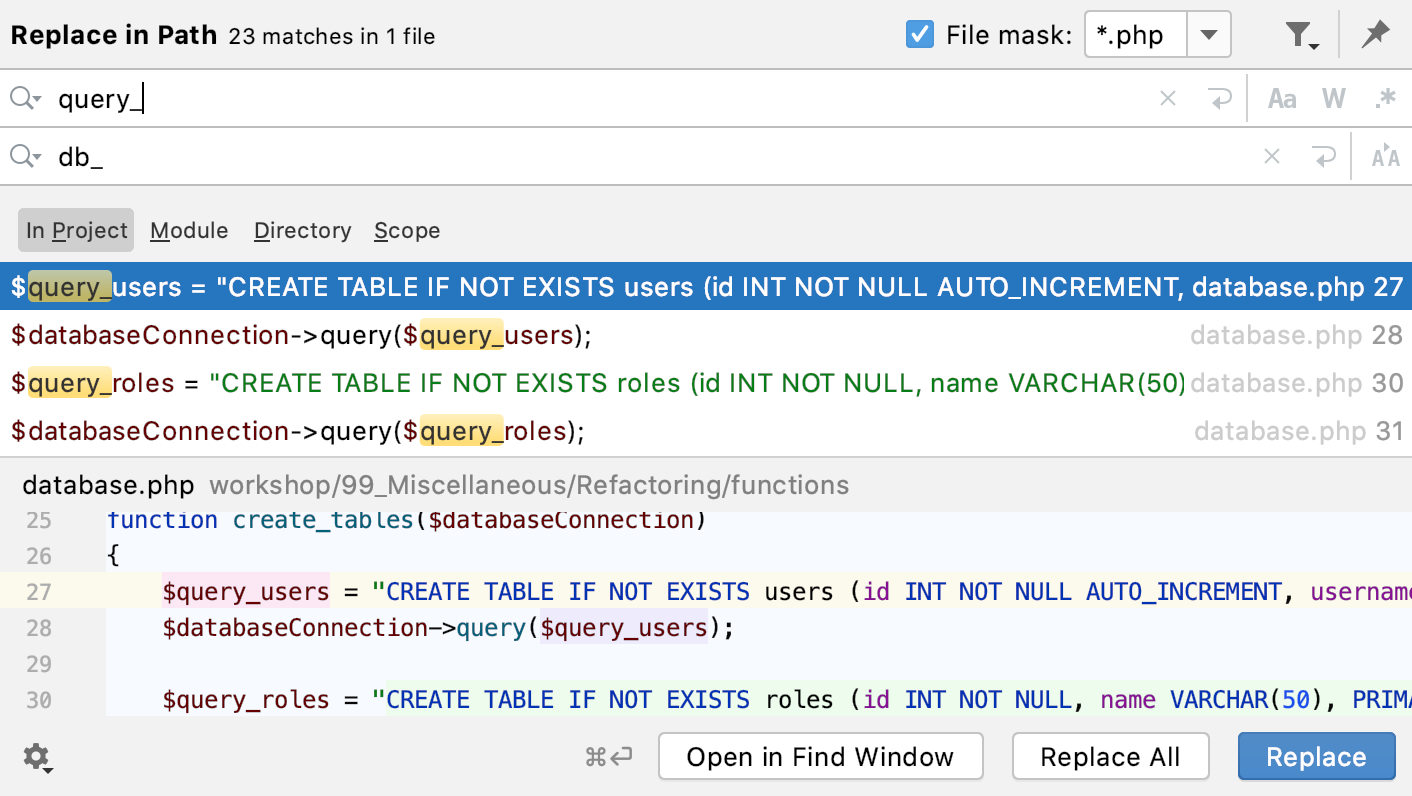Click $query_users in preview line 28
1412x796 pixels.
pos(624,628)
